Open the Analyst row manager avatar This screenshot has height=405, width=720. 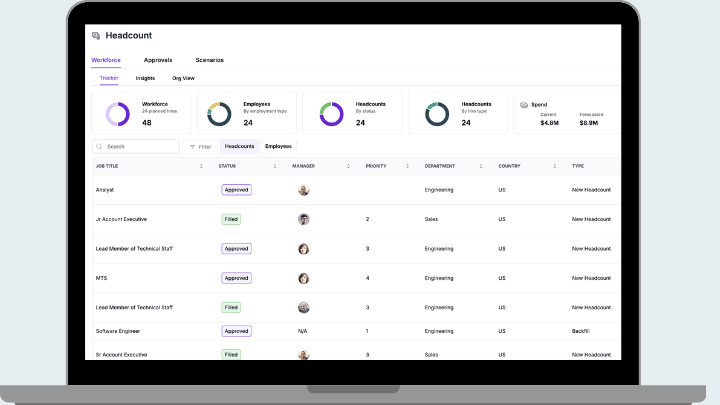click(303, 190)
